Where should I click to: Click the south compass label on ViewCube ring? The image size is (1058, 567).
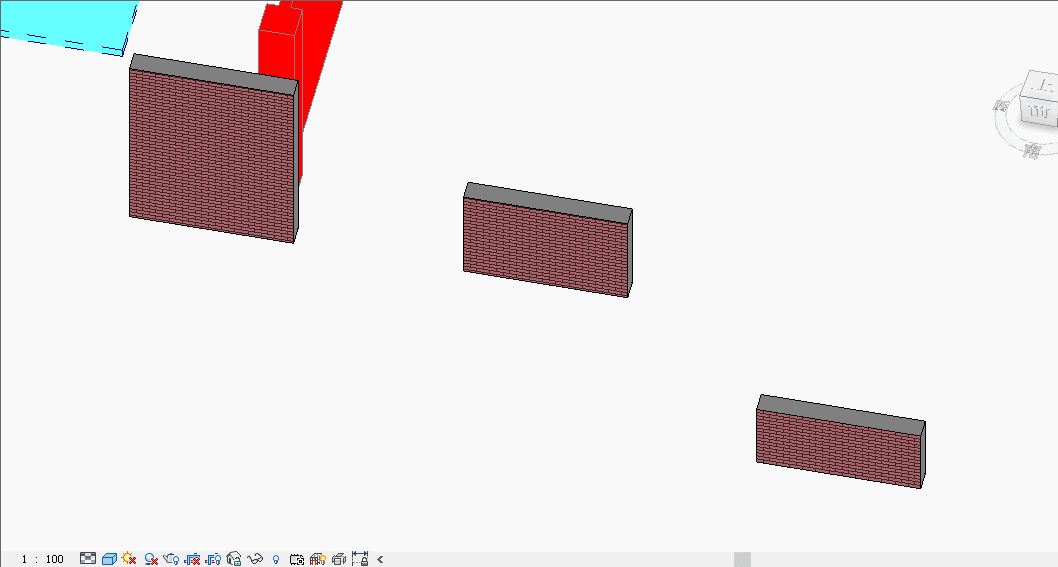(x=1031, y=151)
